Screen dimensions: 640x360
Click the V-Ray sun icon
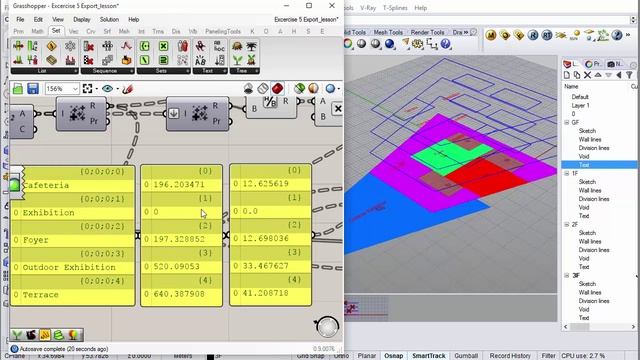click(x=575, y=35)
